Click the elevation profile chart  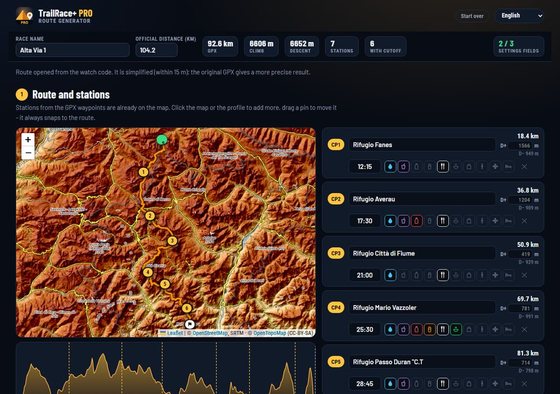[166, 369]
